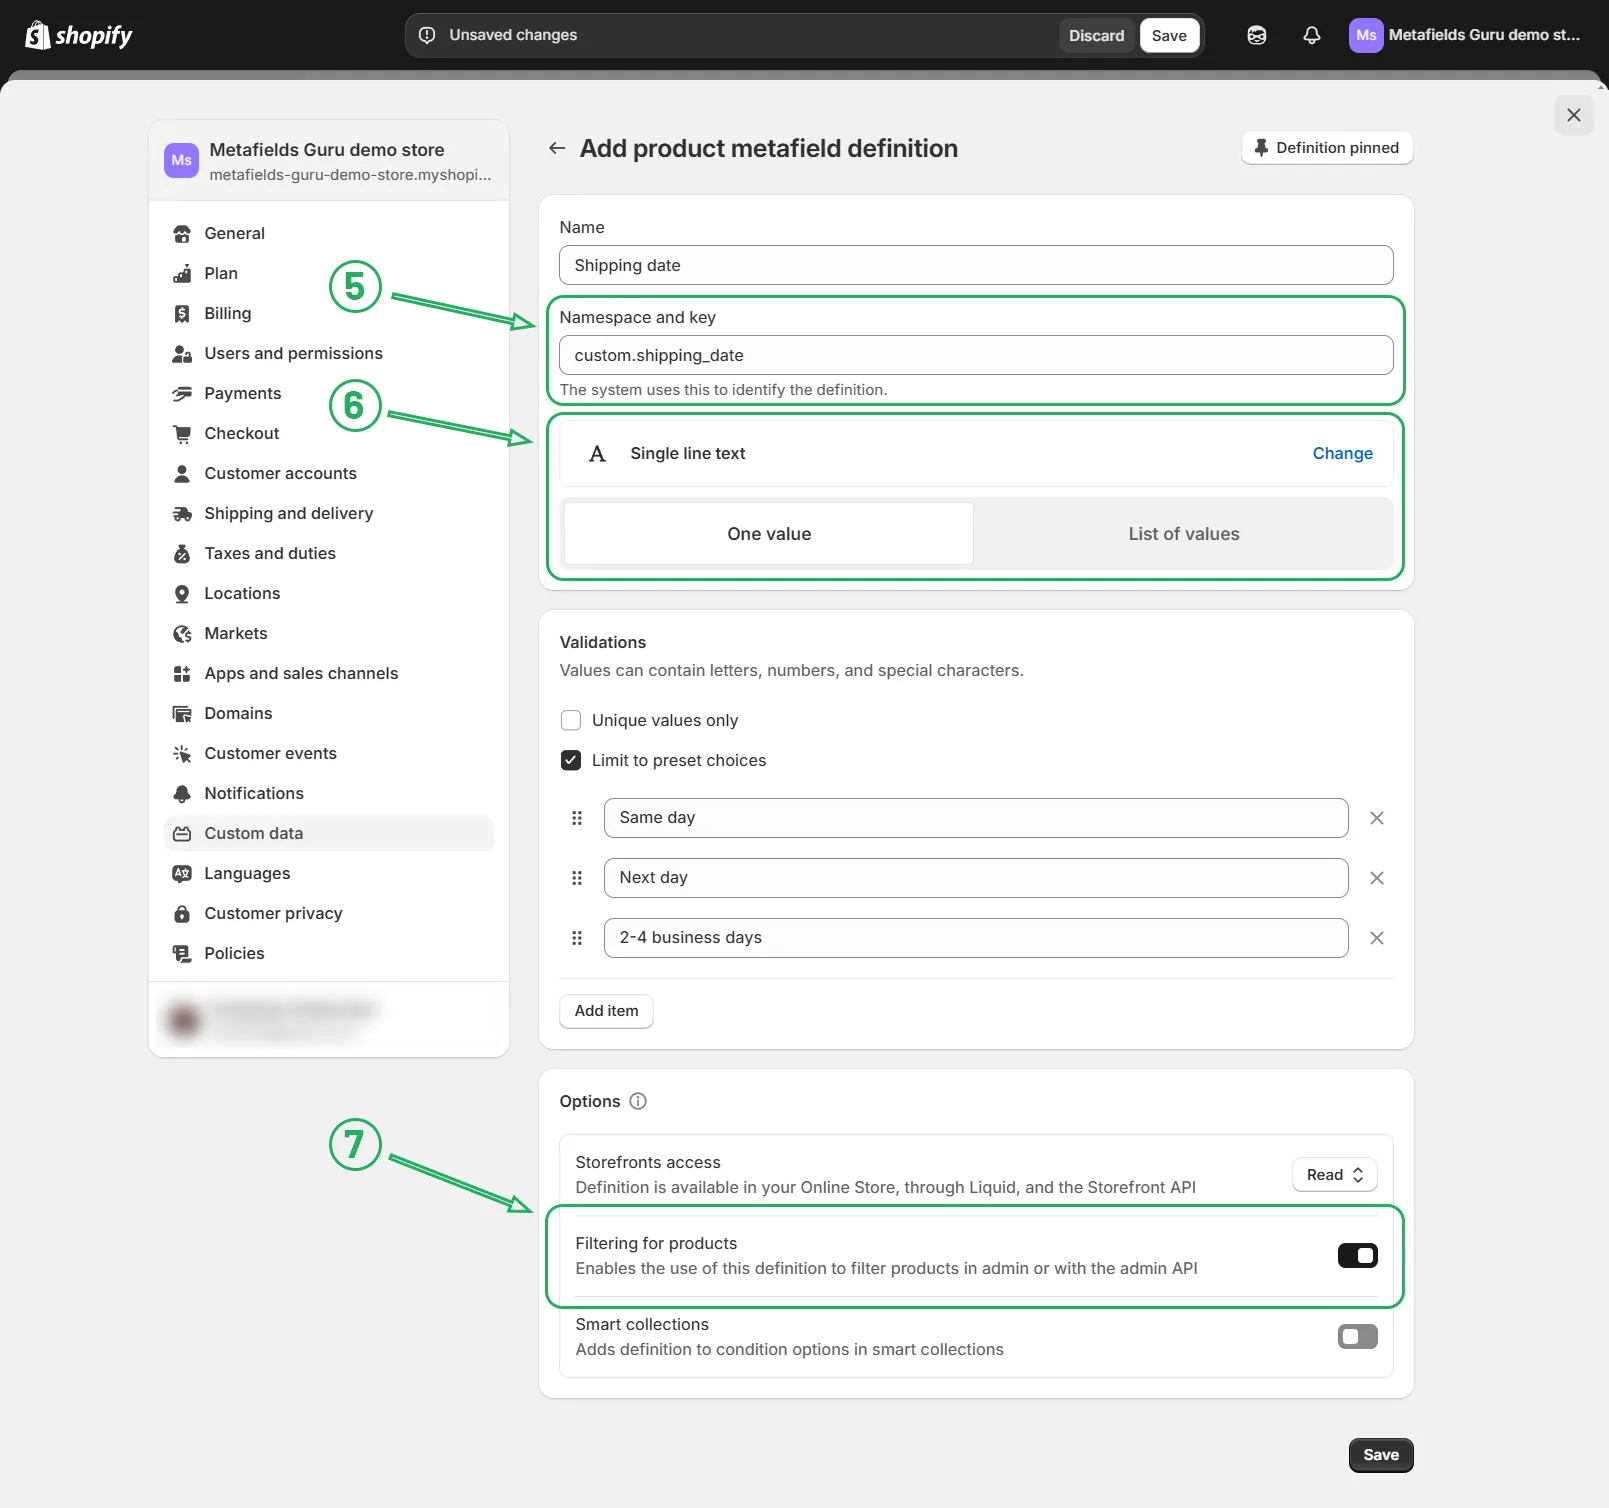Click the Change type link
The width and height of the screenshot is (1609, 1508).
click(x=1342, y=453)
